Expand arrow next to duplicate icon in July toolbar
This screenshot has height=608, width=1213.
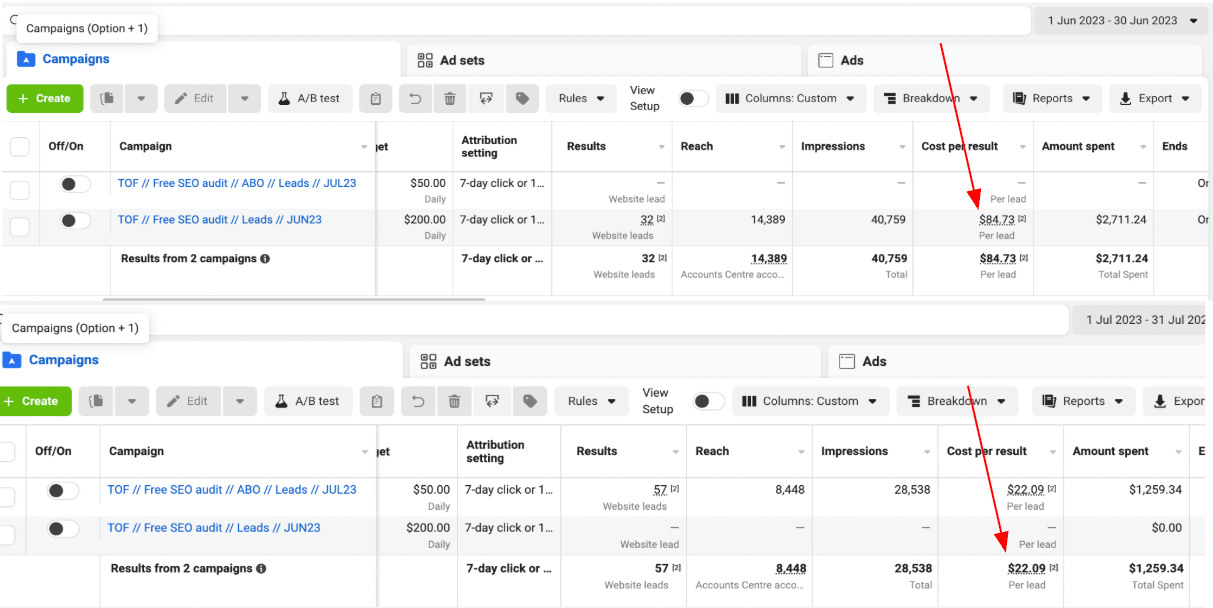[x=131, y=401]
